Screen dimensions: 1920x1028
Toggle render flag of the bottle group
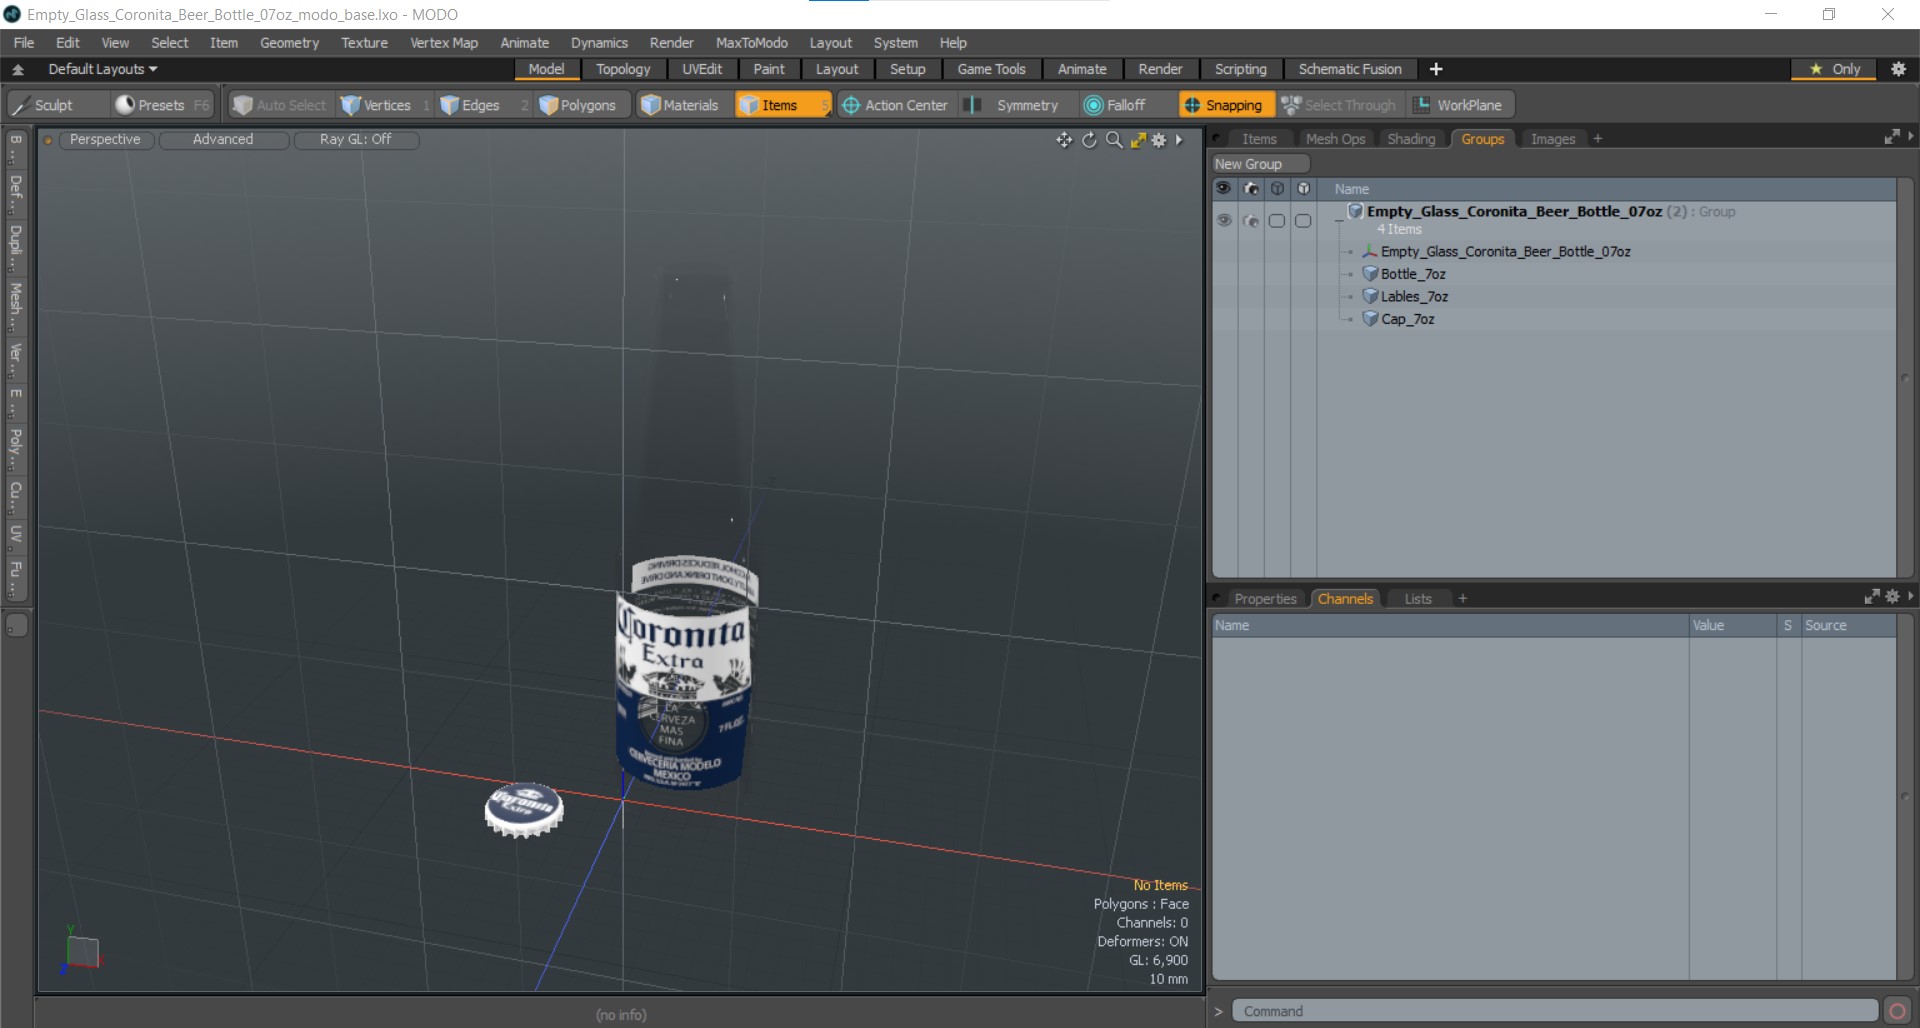point(1251,220)
